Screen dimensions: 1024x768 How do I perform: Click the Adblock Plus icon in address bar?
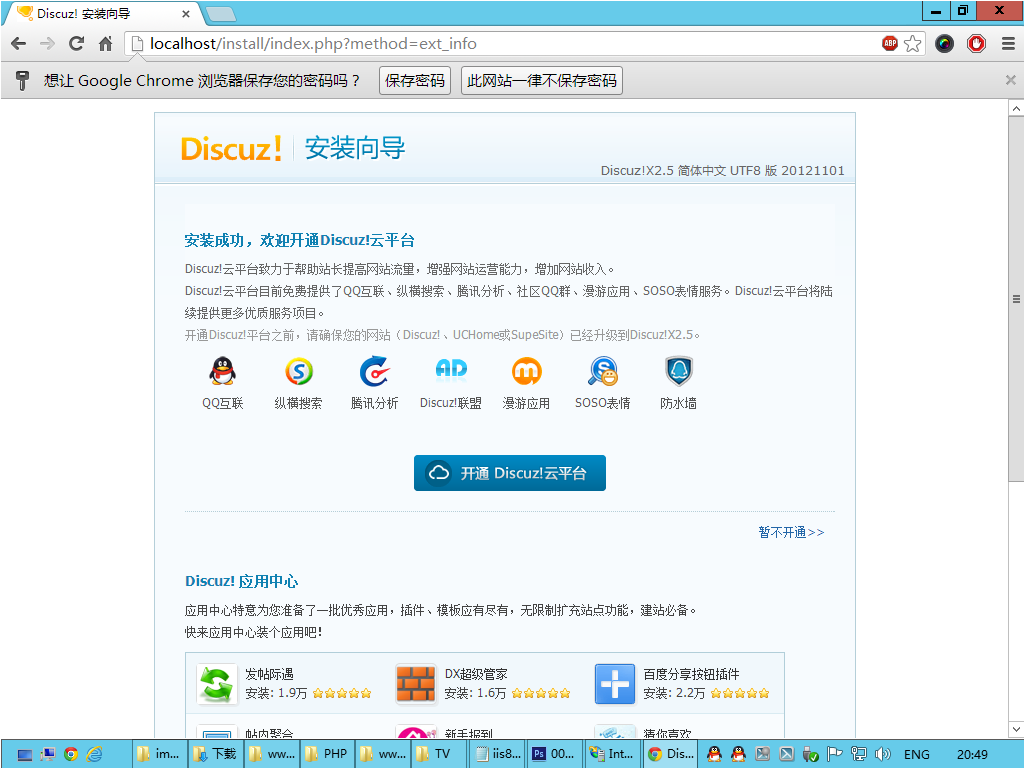889,44
